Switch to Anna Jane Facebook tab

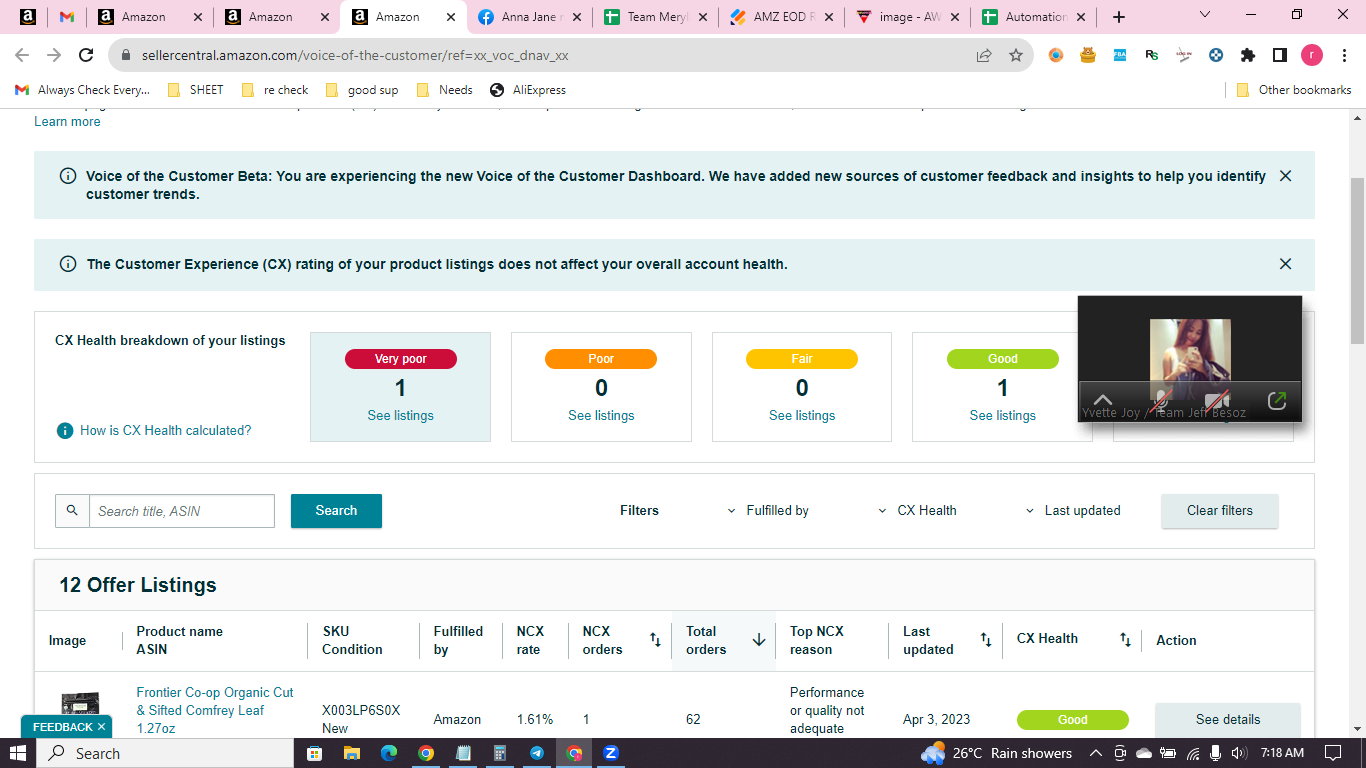[530, 17]
